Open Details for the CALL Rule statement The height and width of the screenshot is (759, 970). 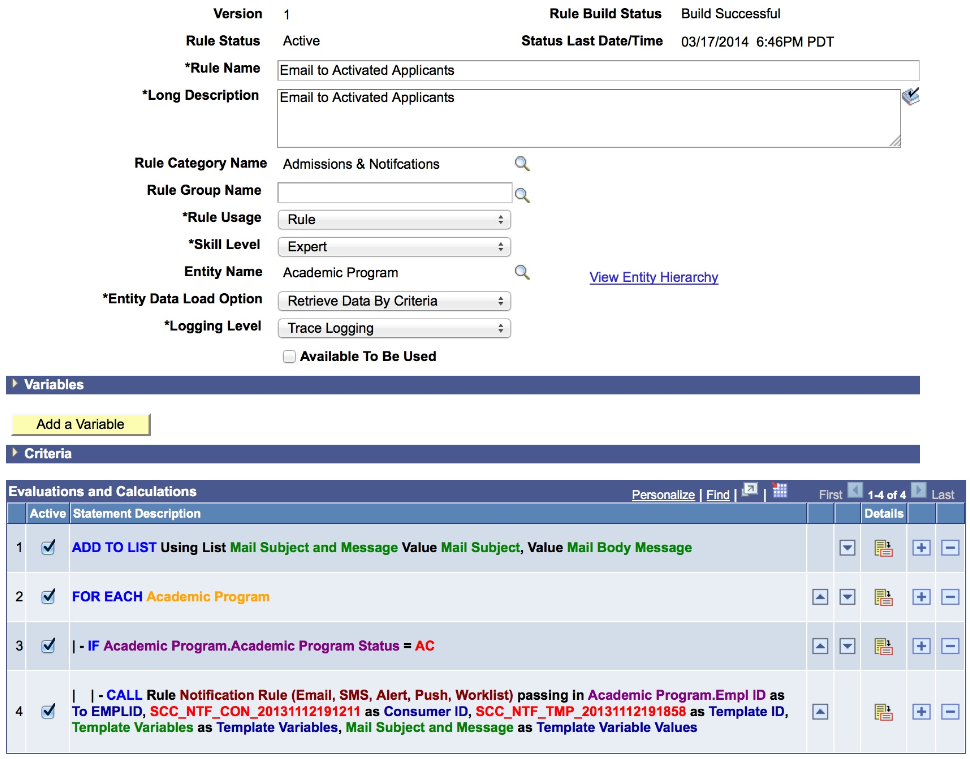coord(884,709)
